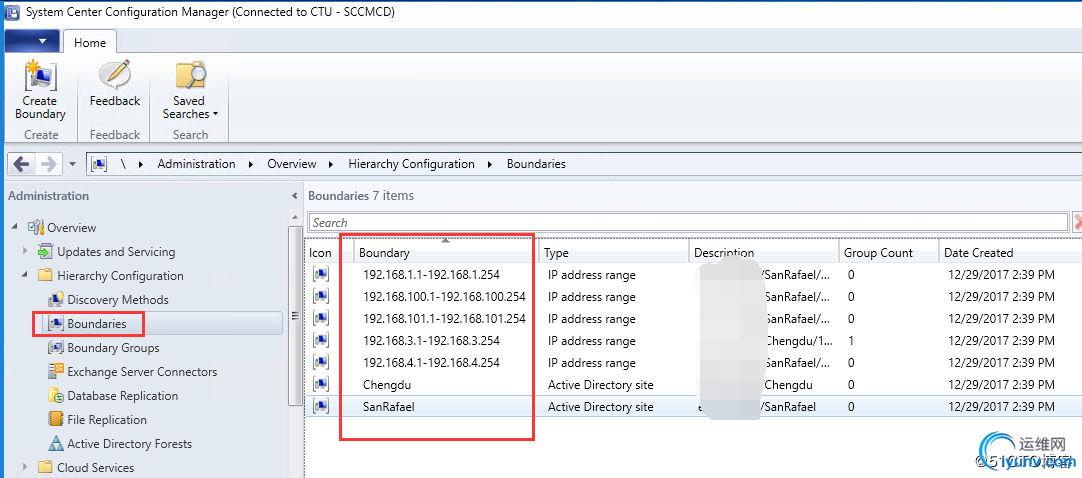
Task: Collapse the Administration navigation pane
Action: pyautogui.click(x=295, y=197)
